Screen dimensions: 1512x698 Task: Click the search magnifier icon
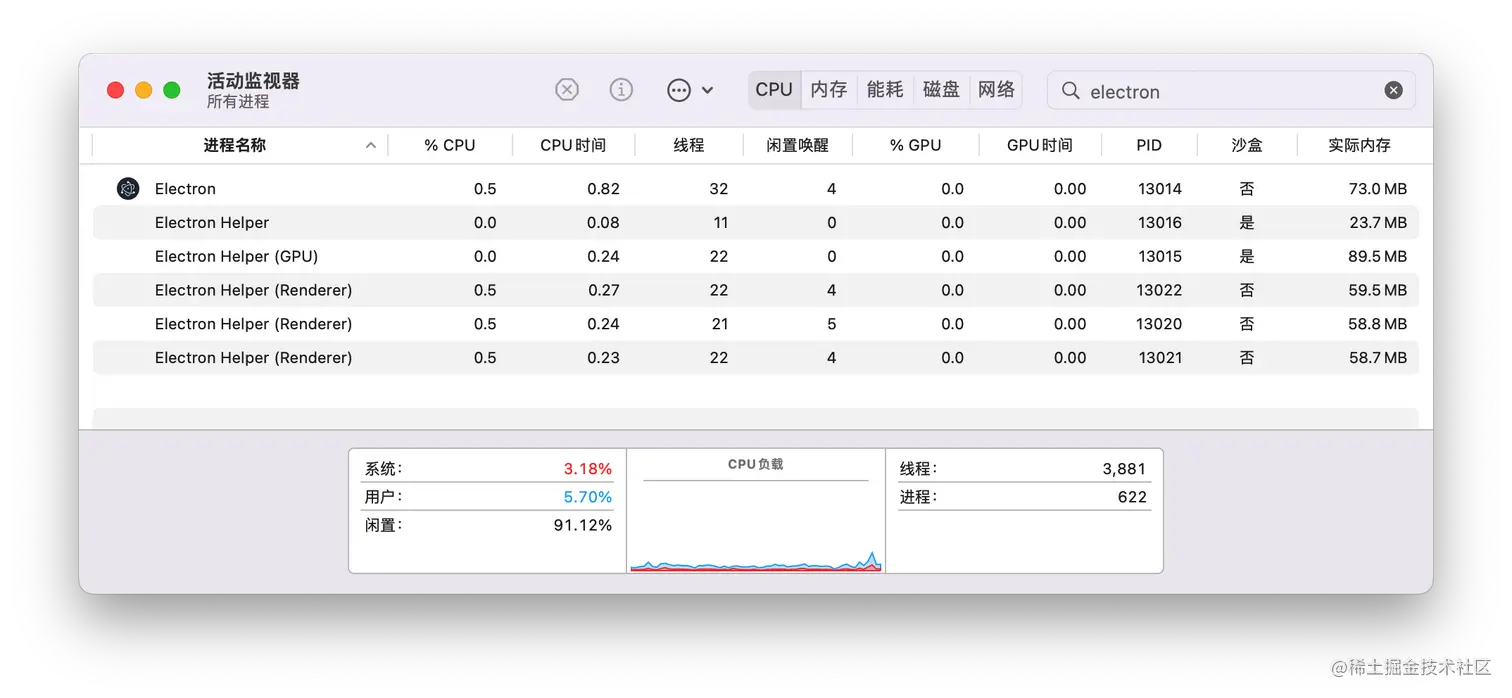tap(1070, 91)
